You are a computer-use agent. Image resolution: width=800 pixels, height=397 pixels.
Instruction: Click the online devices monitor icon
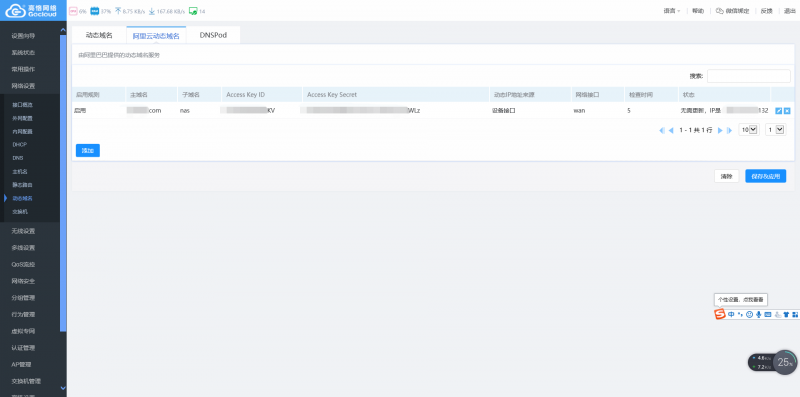click(x=193, y=11)
